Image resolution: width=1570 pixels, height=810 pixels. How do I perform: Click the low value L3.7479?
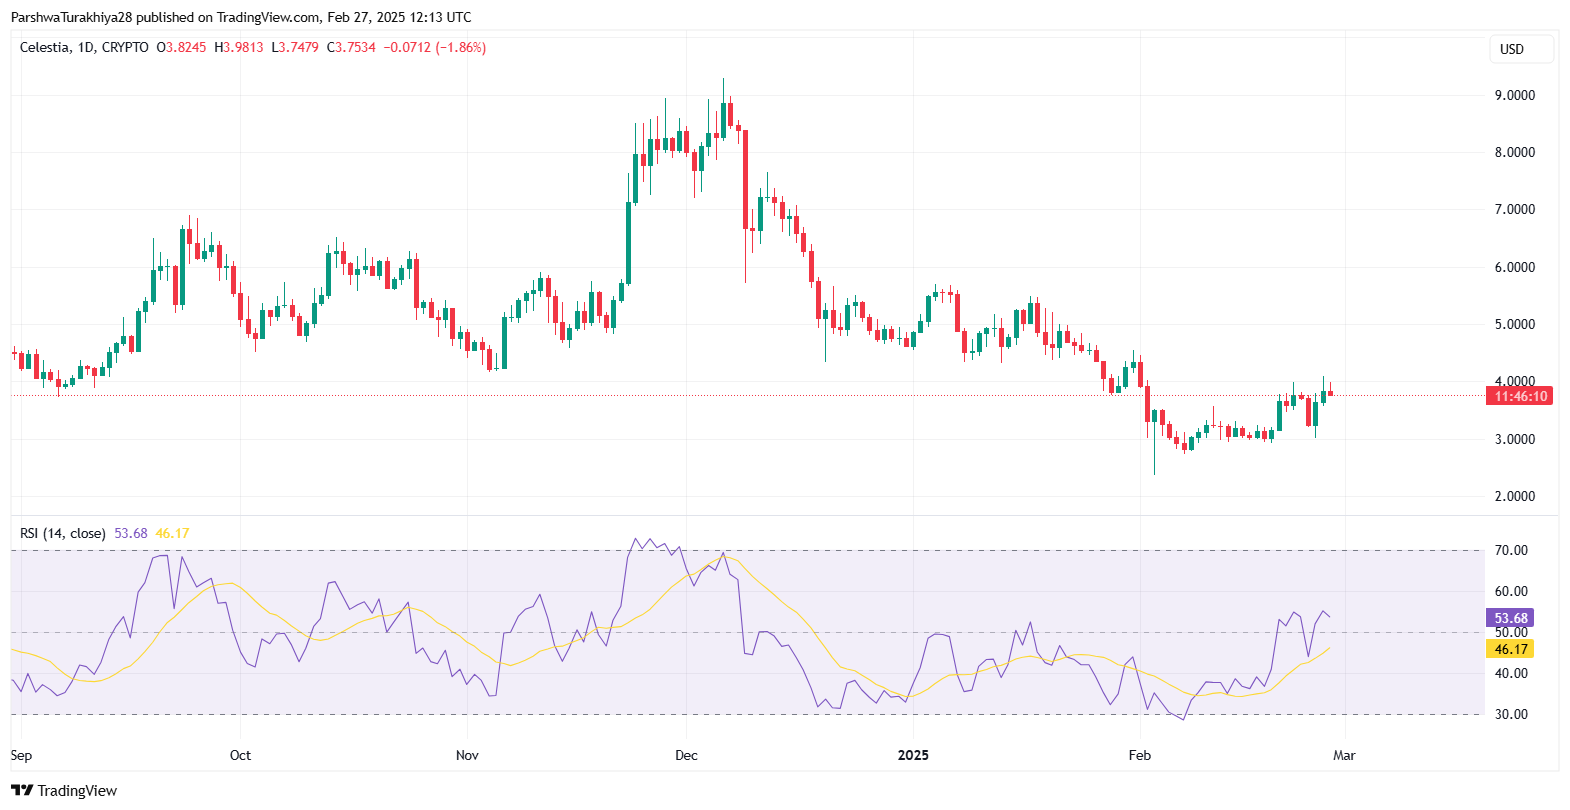295,47
